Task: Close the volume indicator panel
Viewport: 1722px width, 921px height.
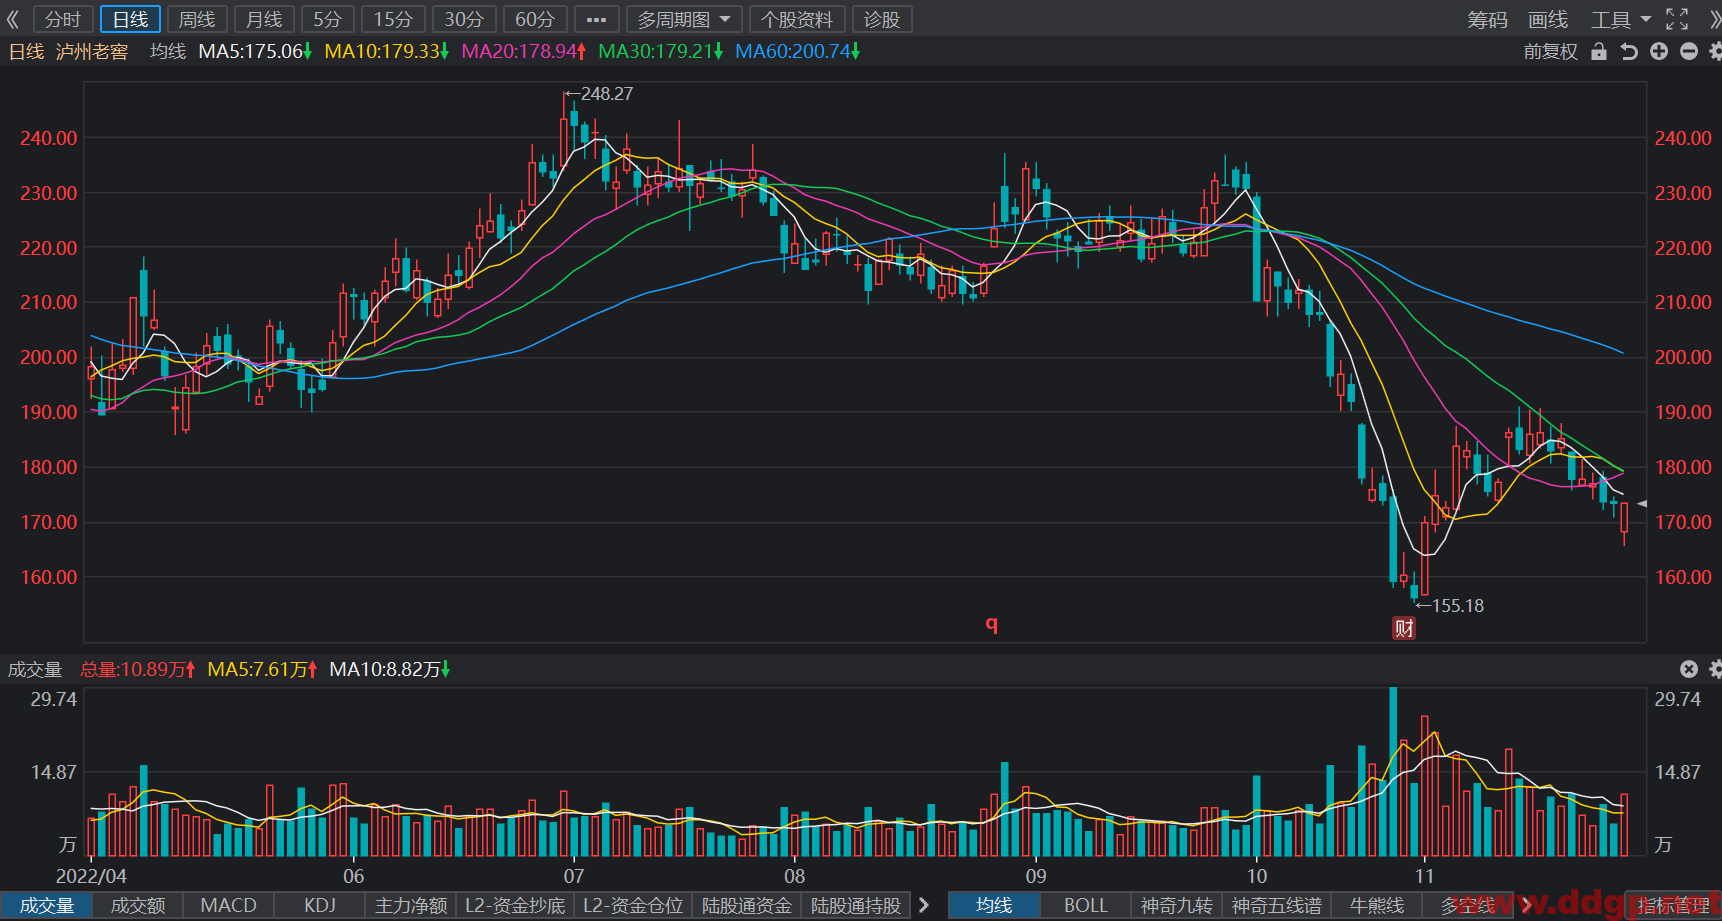Action: tap(1689, 669)
